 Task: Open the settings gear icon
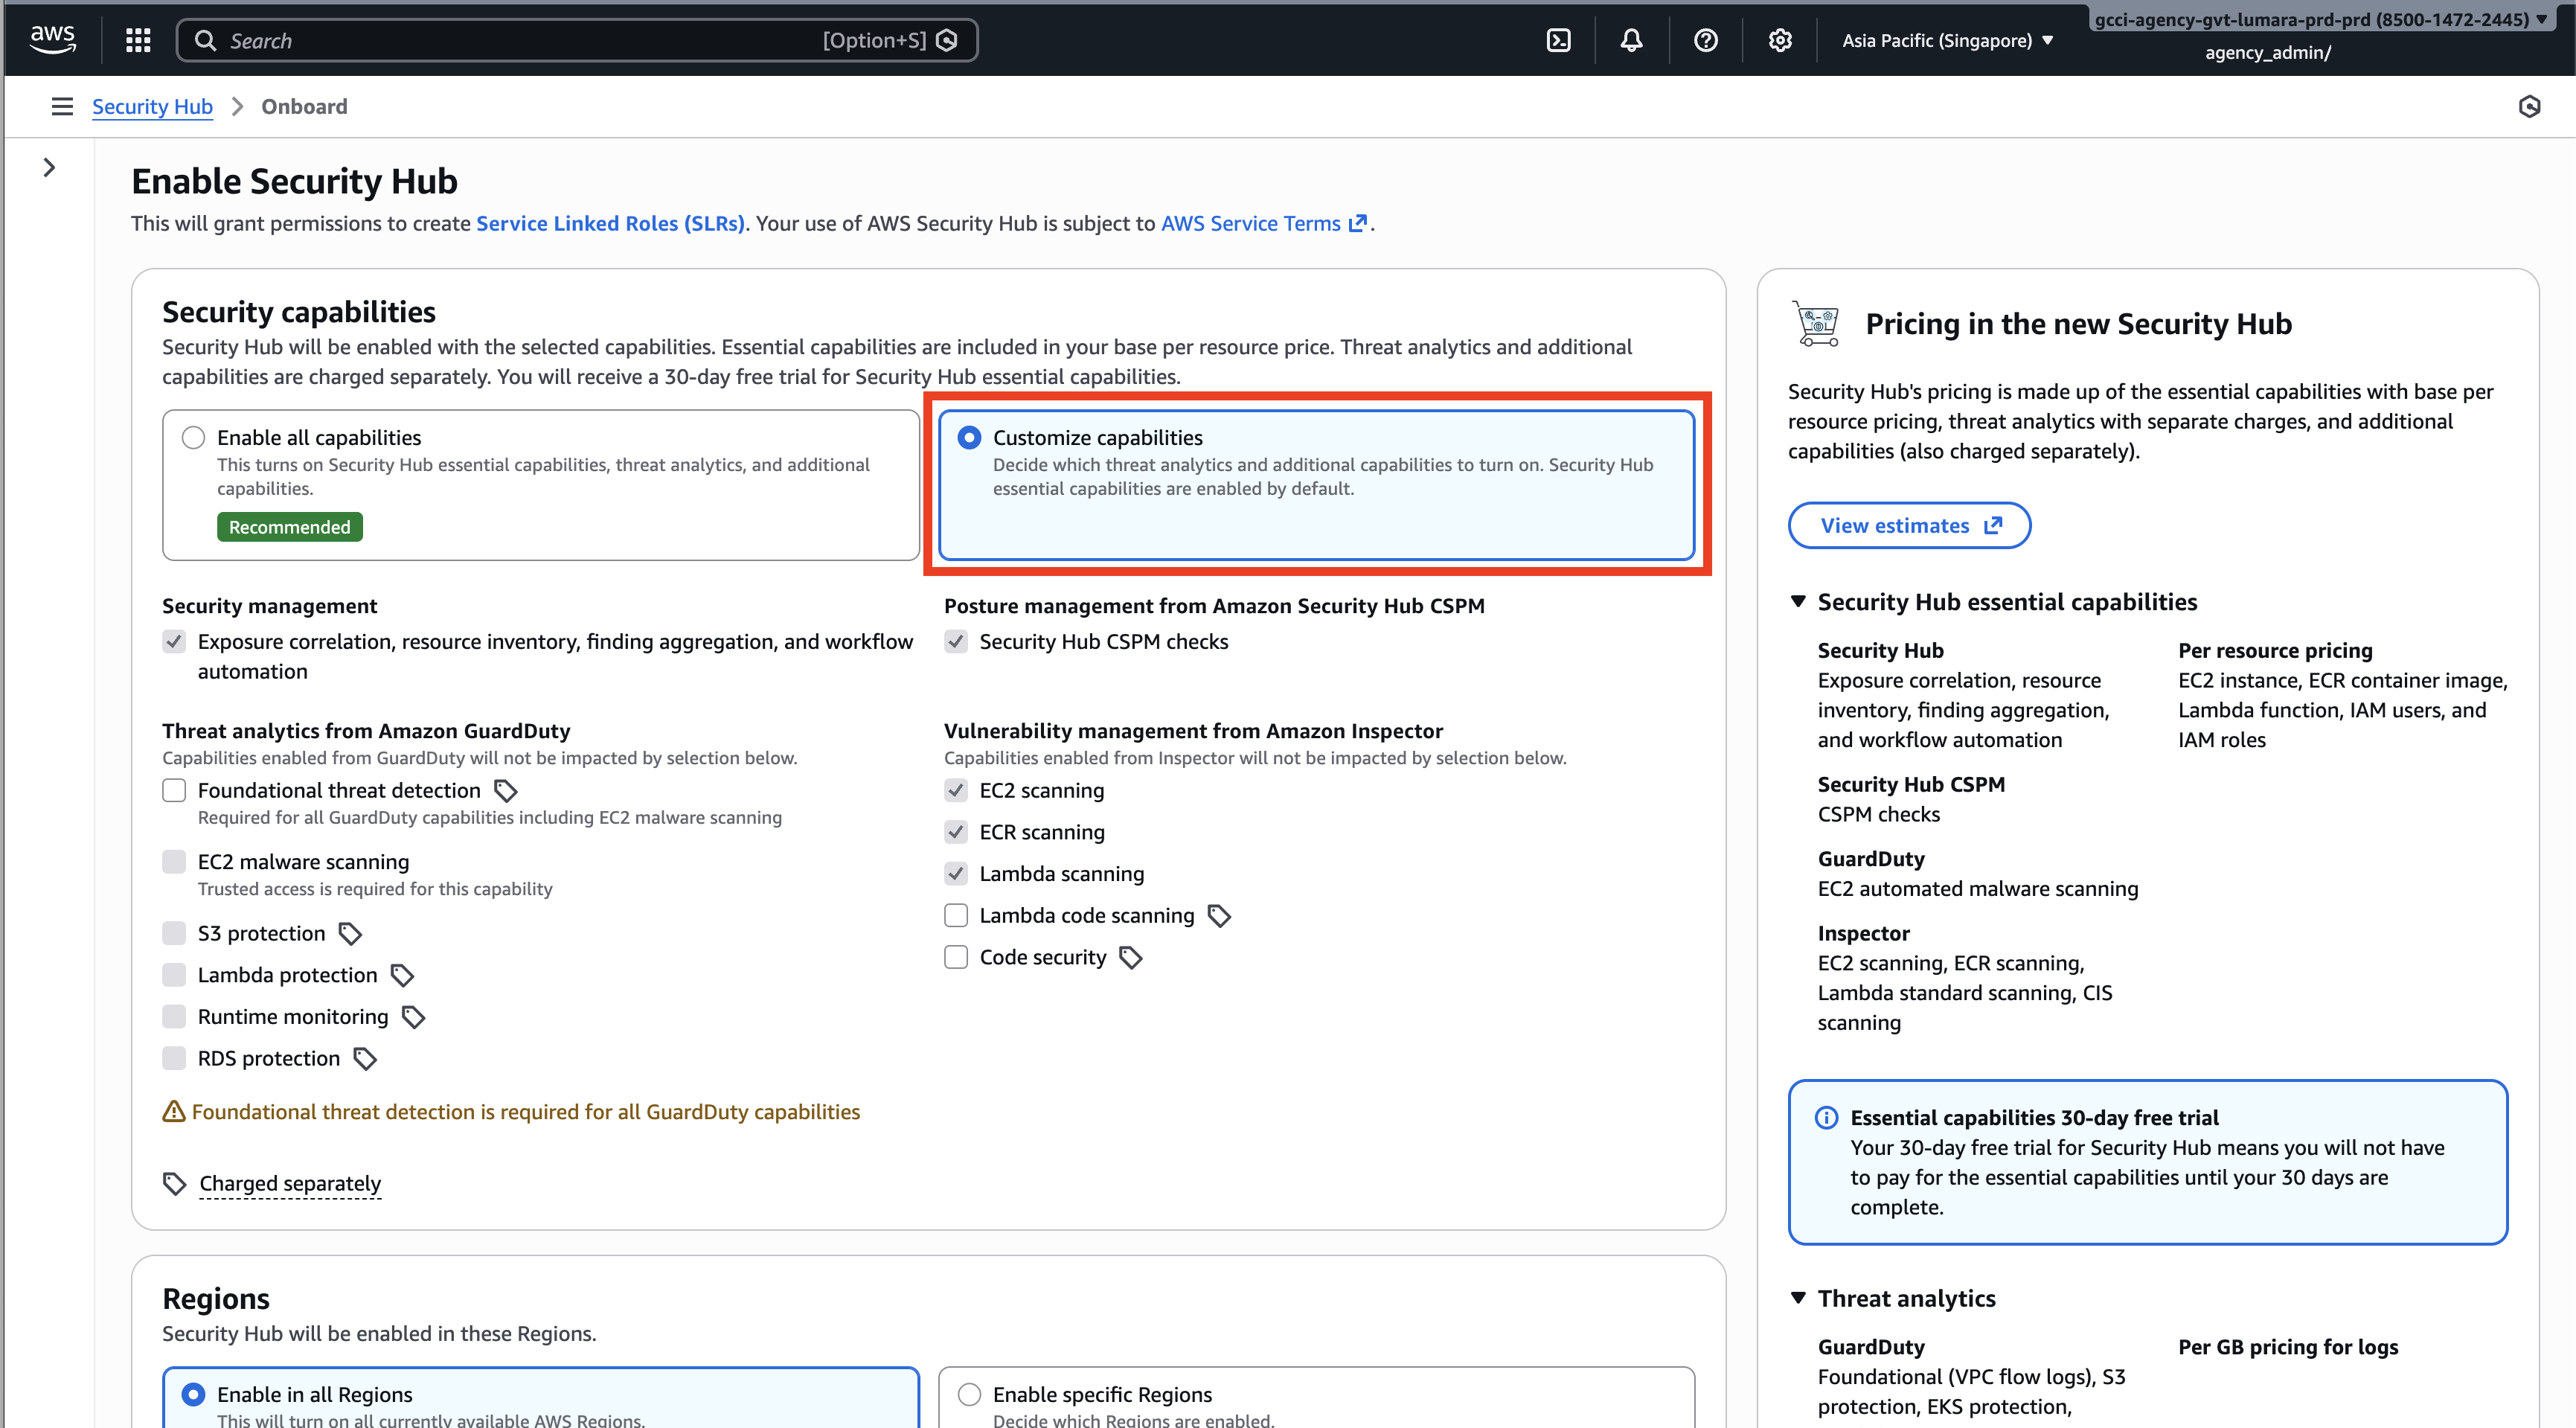[x=1779, y=40]
